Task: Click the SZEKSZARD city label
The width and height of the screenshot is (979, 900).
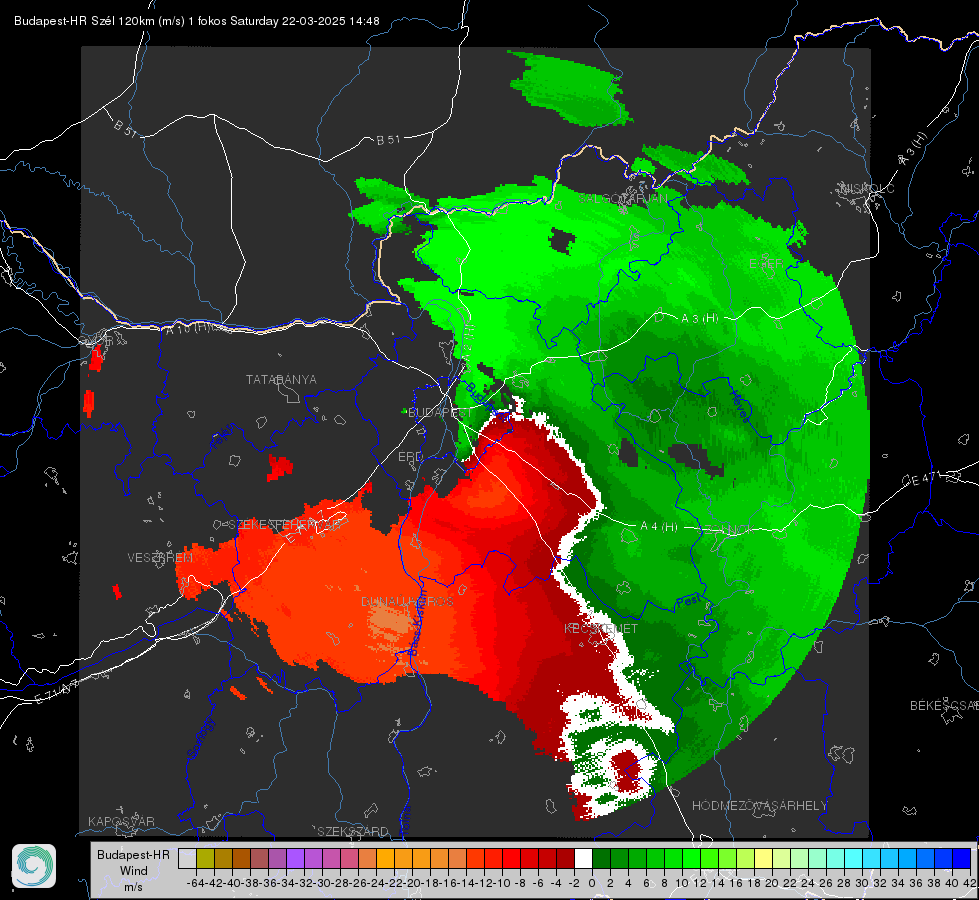Action: 353,831
